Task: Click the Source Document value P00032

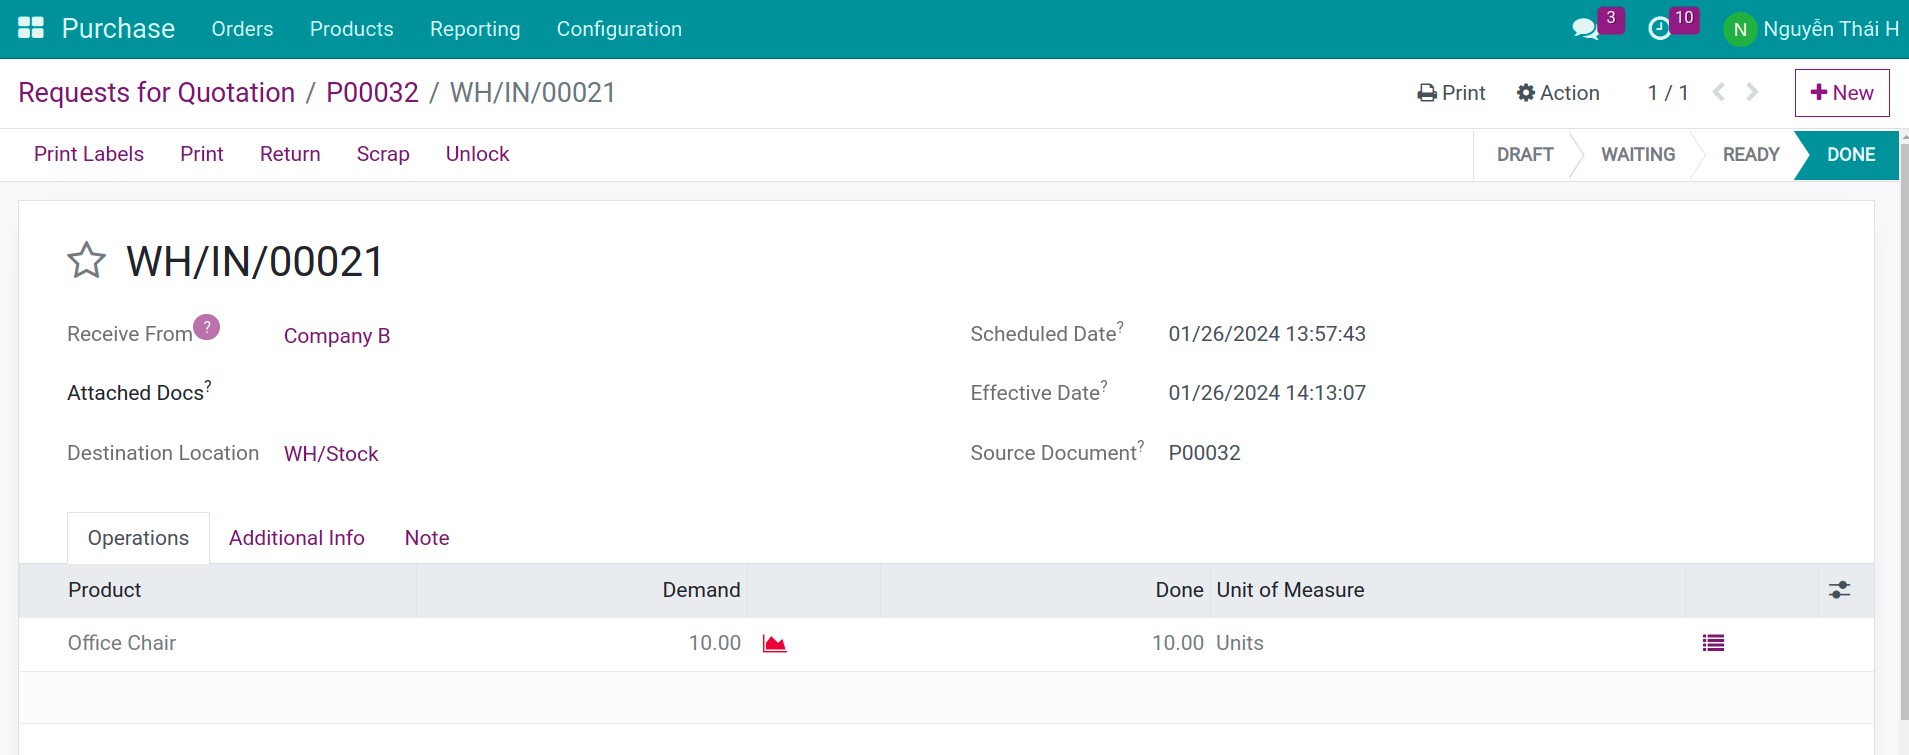Action: click(1204, 453)
